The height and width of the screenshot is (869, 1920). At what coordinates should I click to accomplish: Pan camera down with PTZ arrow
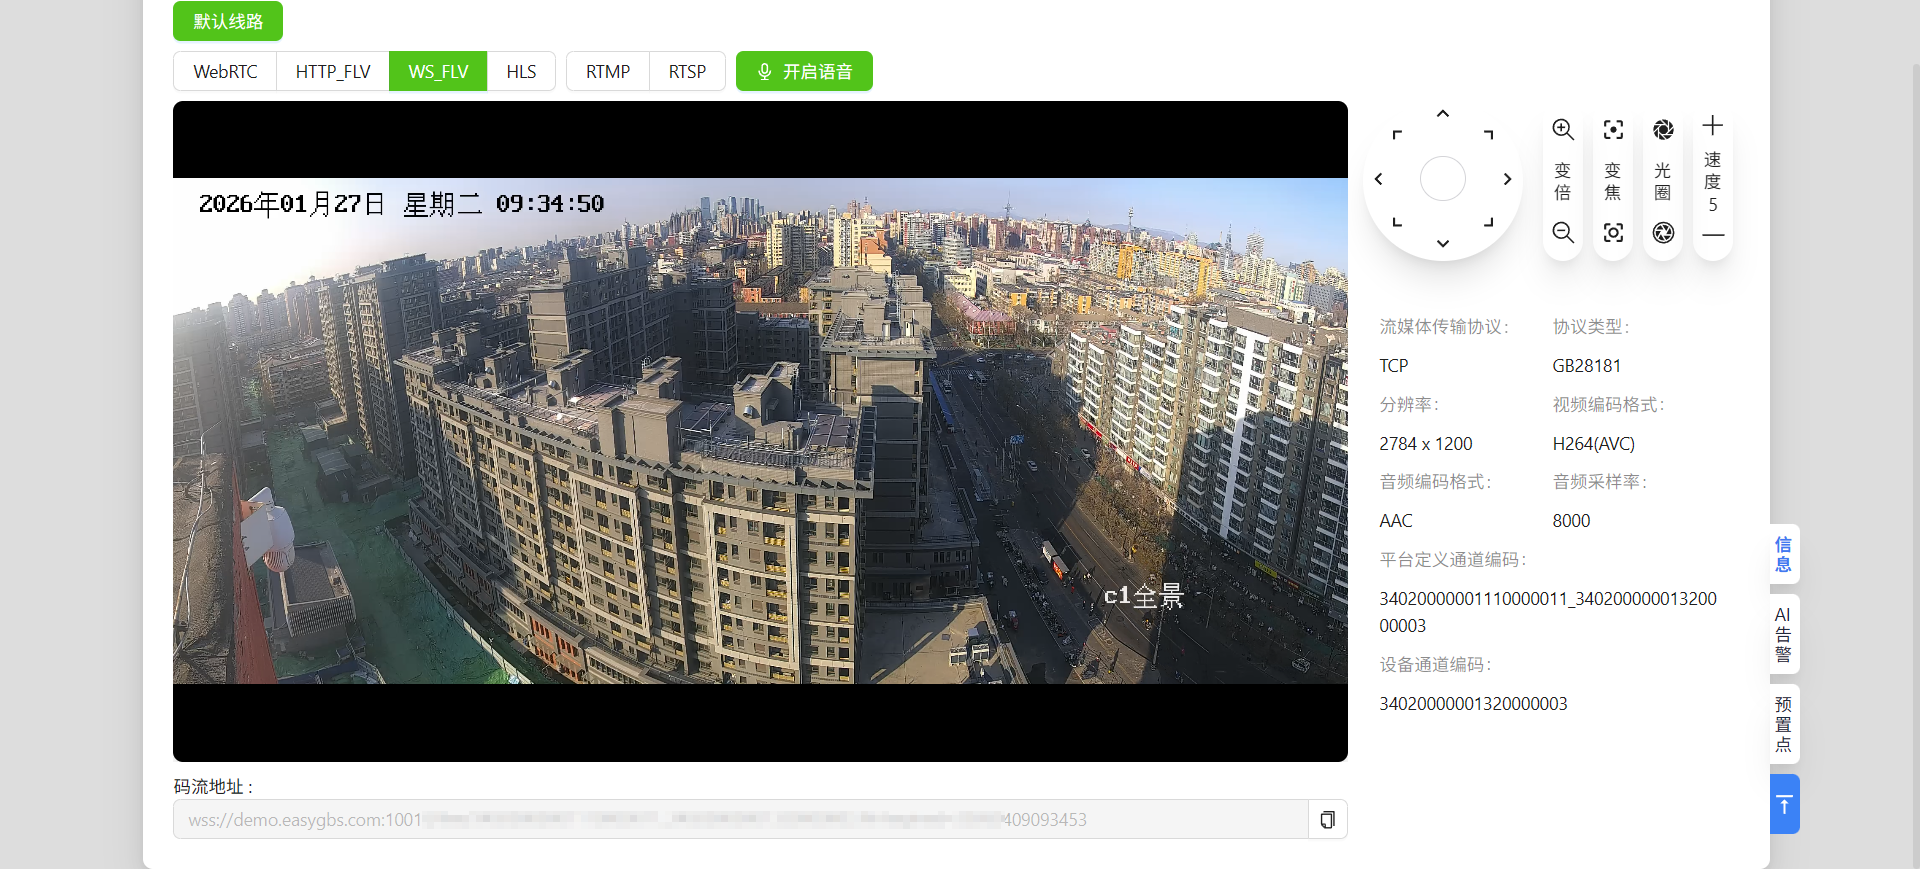click(x=1442, y=243)
